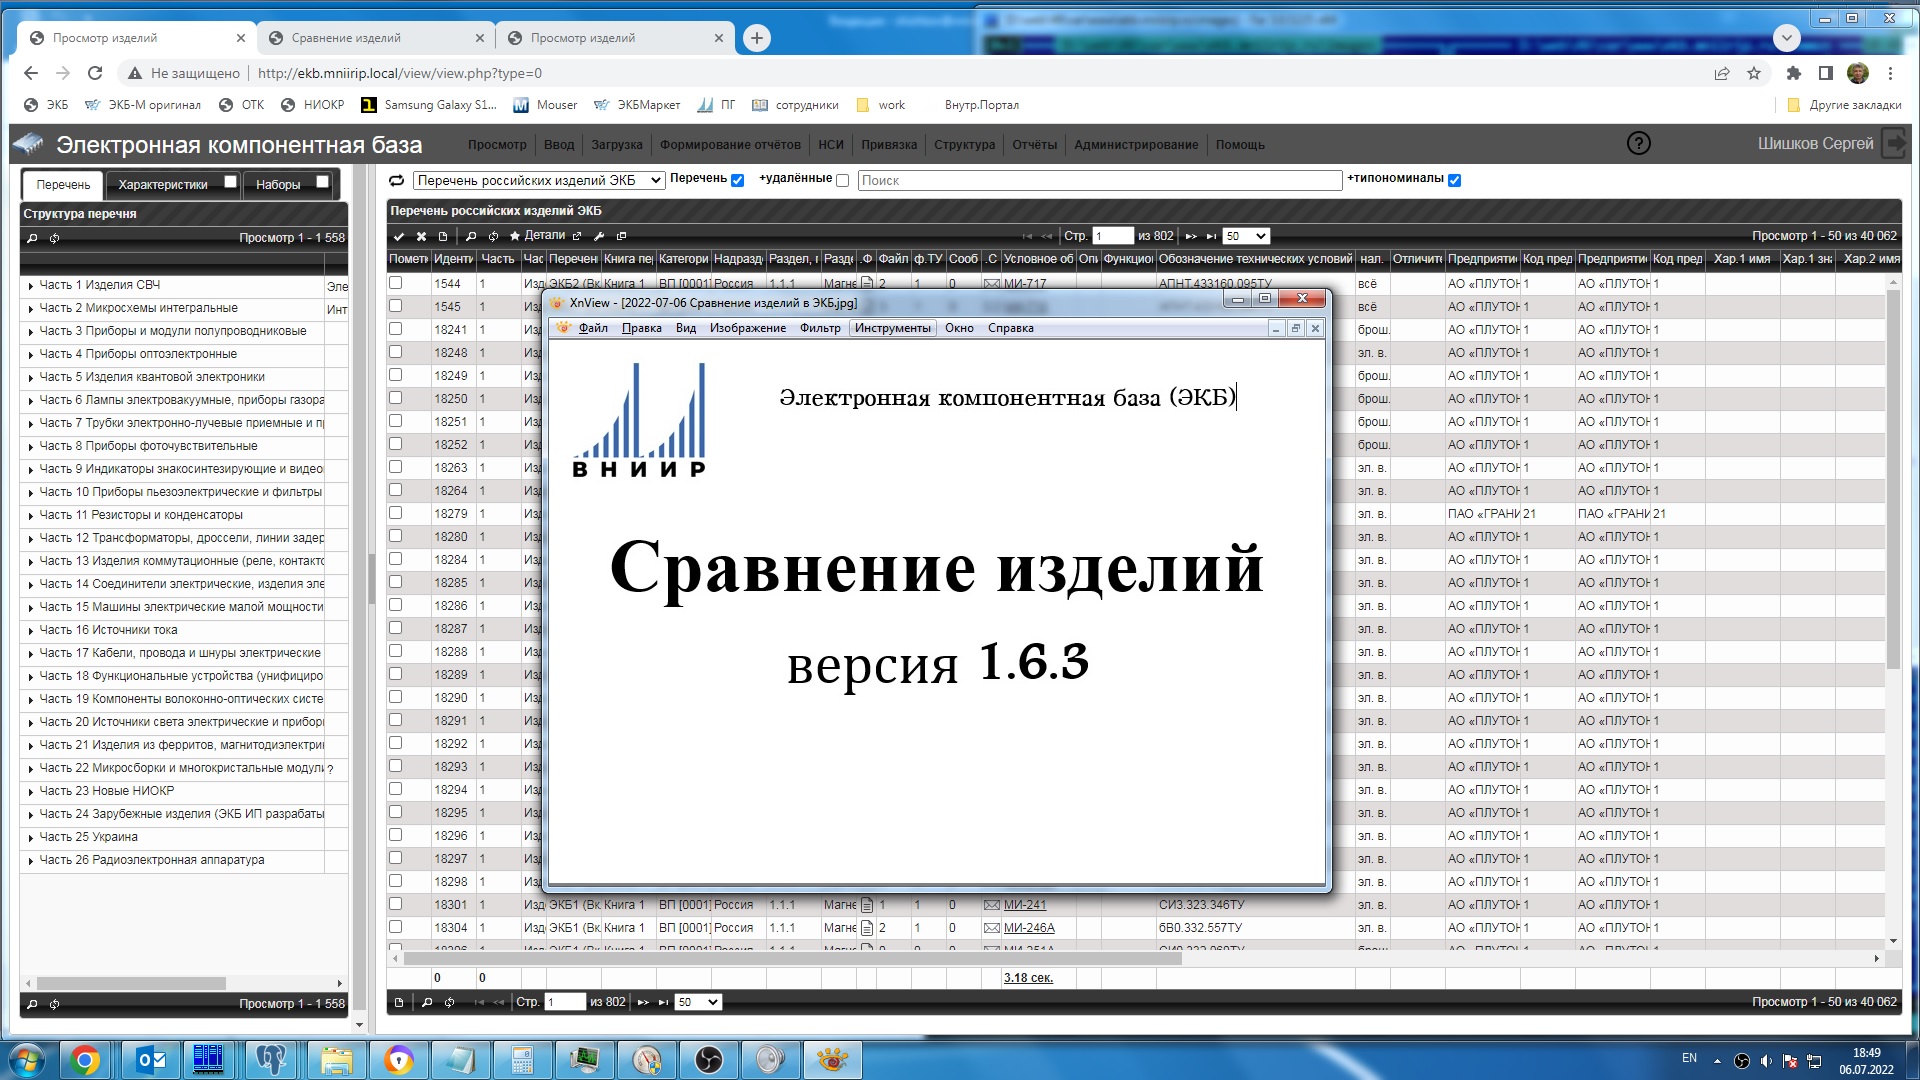Open the bottom rows-per-page dropdown showing 50

[x=698, y=1002]
